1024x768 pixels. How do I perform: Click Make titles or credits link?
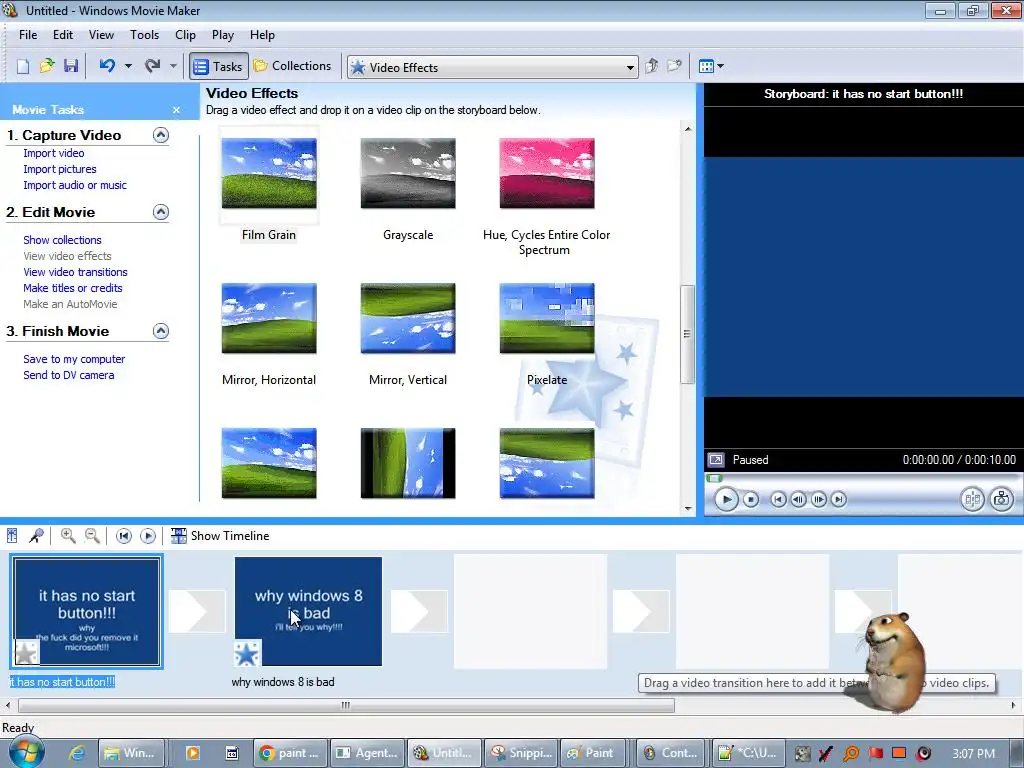pos(73,288)
